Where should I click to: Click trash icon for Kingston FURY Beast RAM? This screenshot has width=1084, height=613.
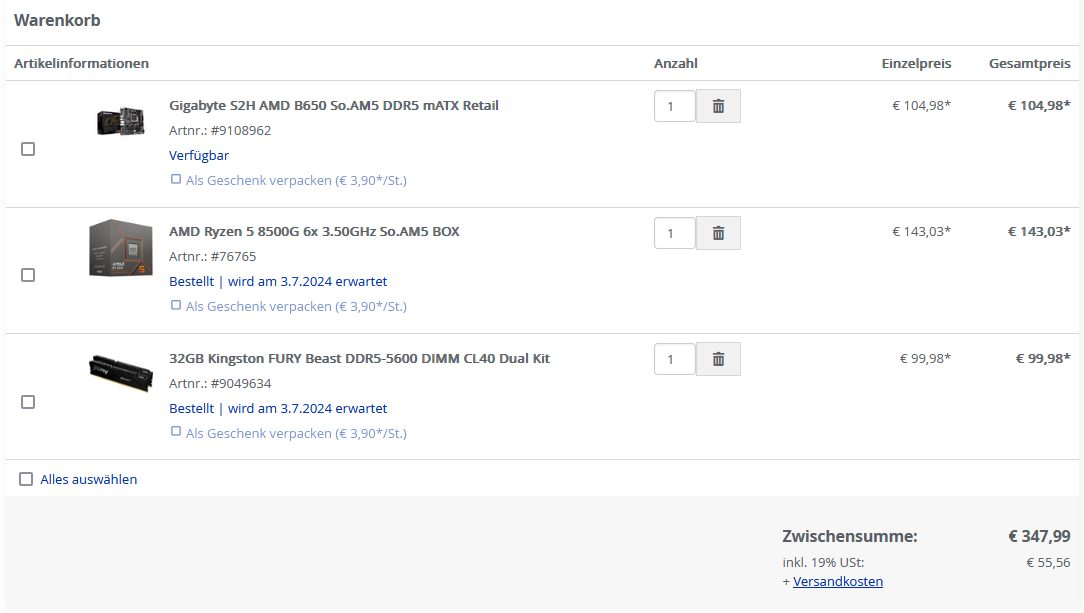tap(718, 359)
